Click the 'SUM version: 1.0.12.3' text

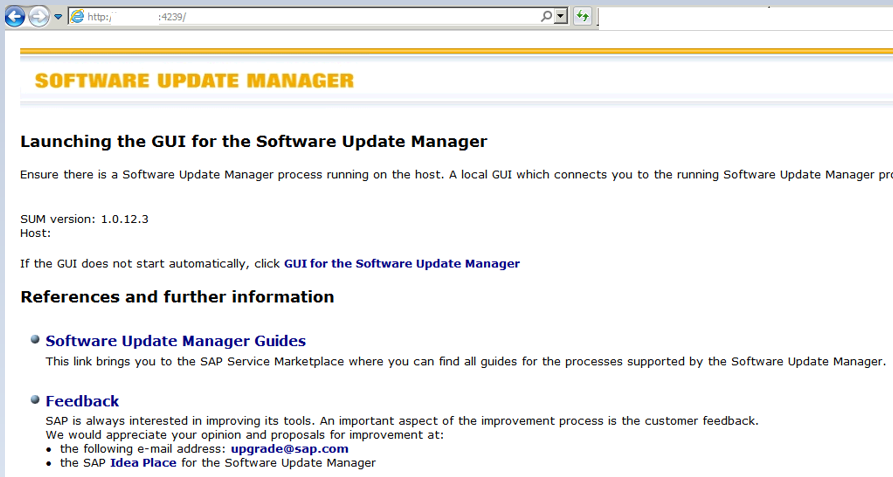point(84,219)
